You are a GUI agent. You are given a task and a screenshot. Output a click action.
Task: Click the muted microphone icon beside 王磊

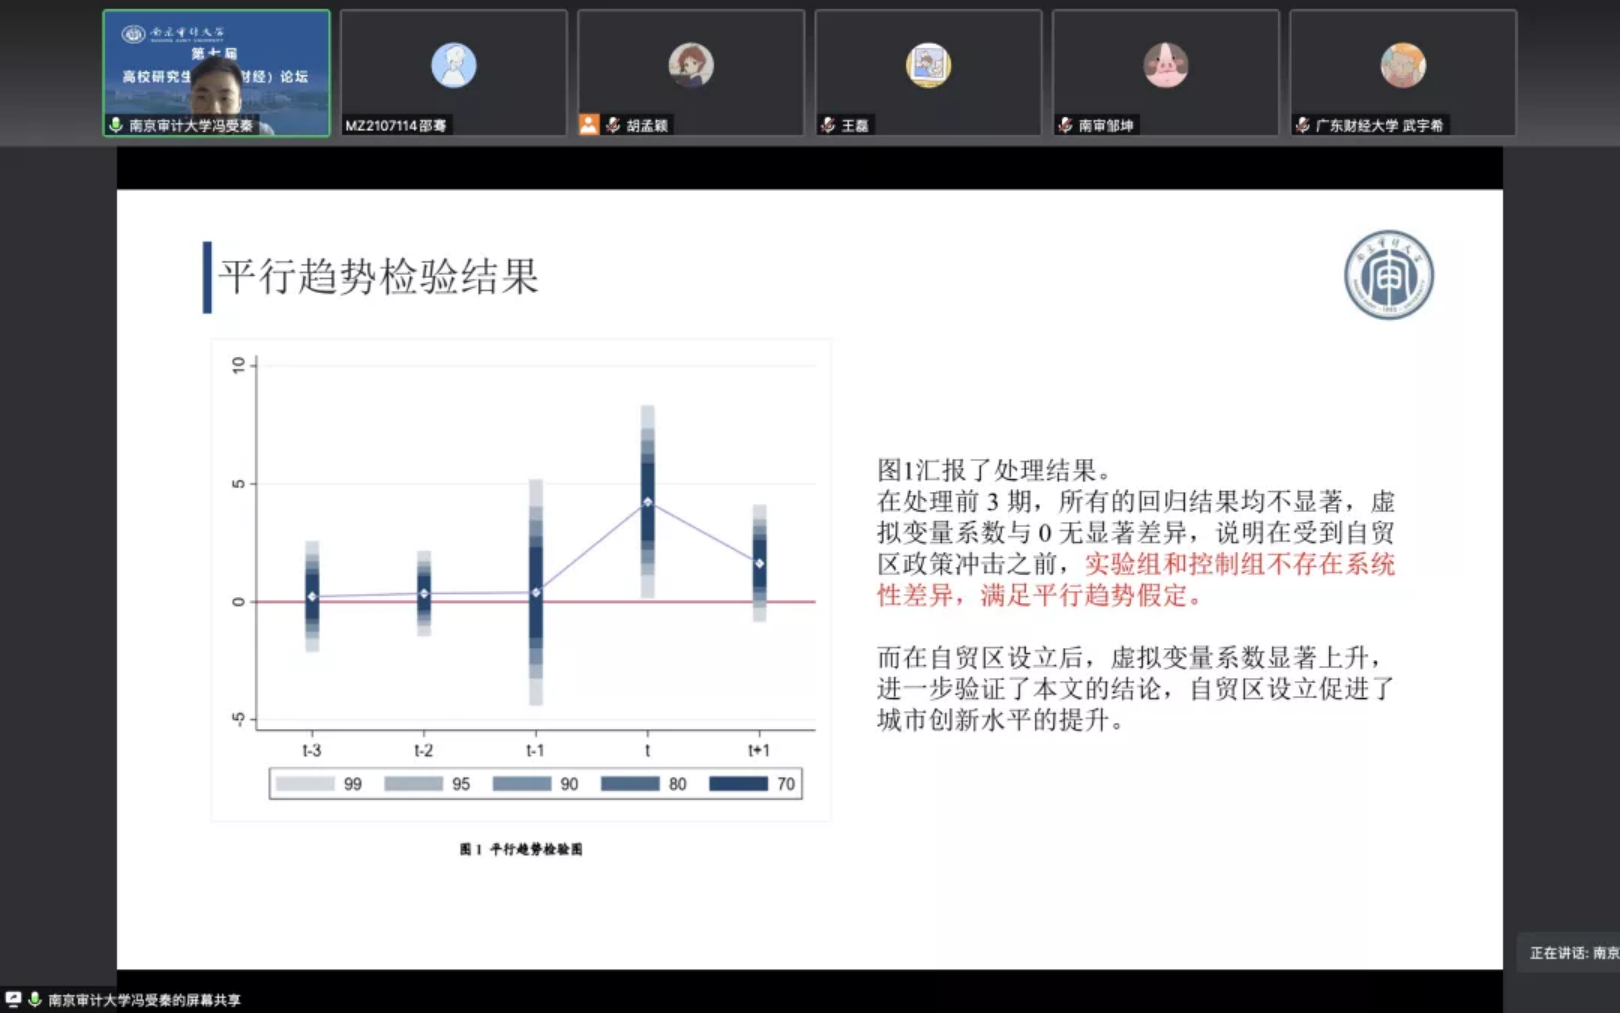(x=828, y=125)
